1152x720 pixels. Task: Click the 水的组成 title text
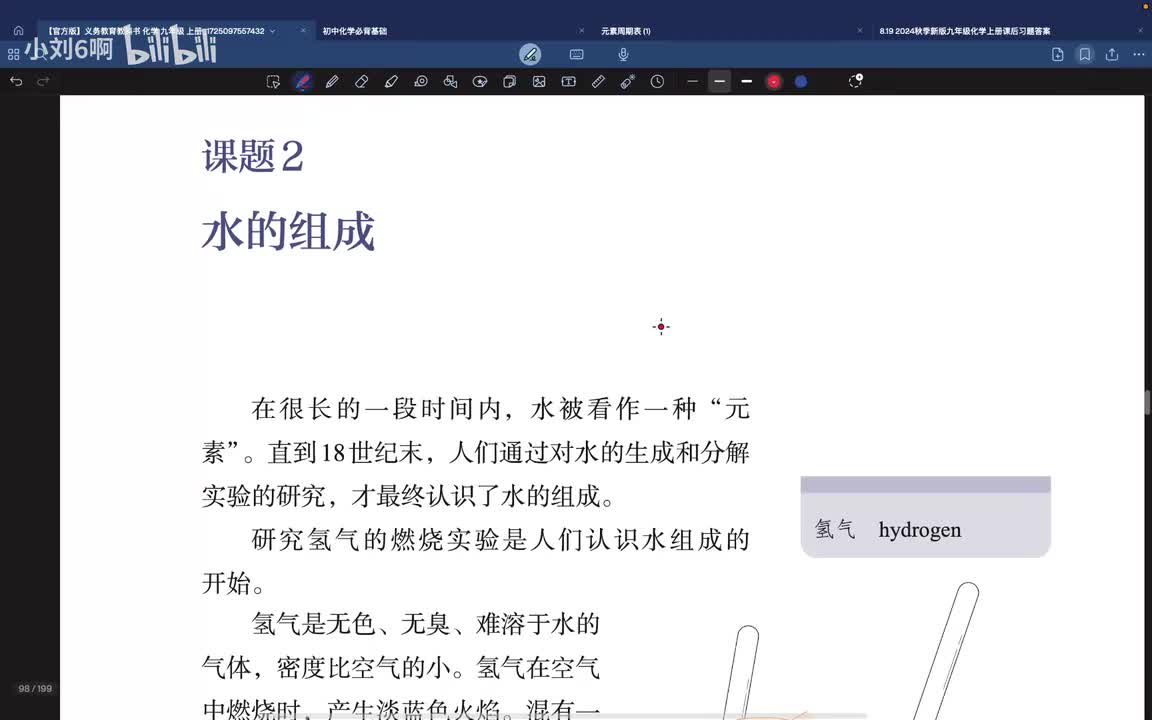click(x=288, y=231)
